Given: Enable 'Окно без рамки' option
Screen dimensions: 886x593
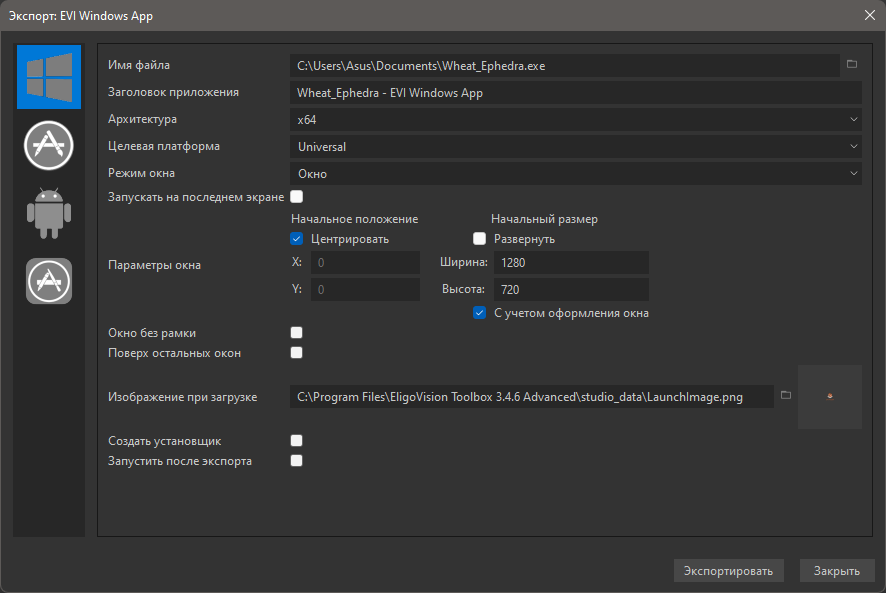Looking at the screenshot, I should [296, 333].
